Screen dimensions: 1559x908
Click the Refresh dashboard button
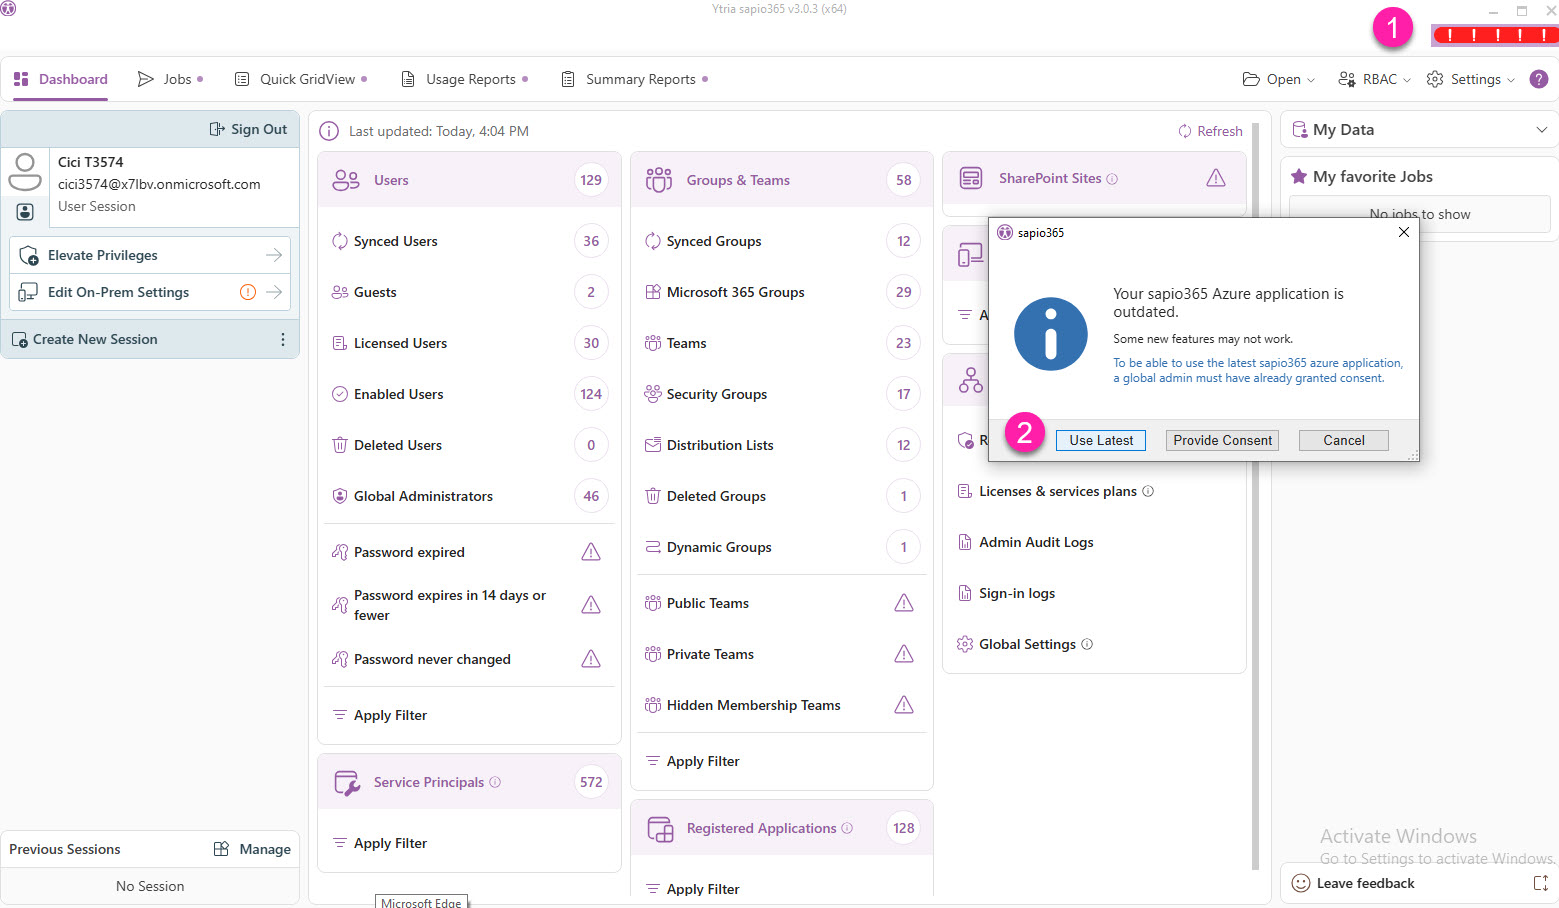[1210, 131]
